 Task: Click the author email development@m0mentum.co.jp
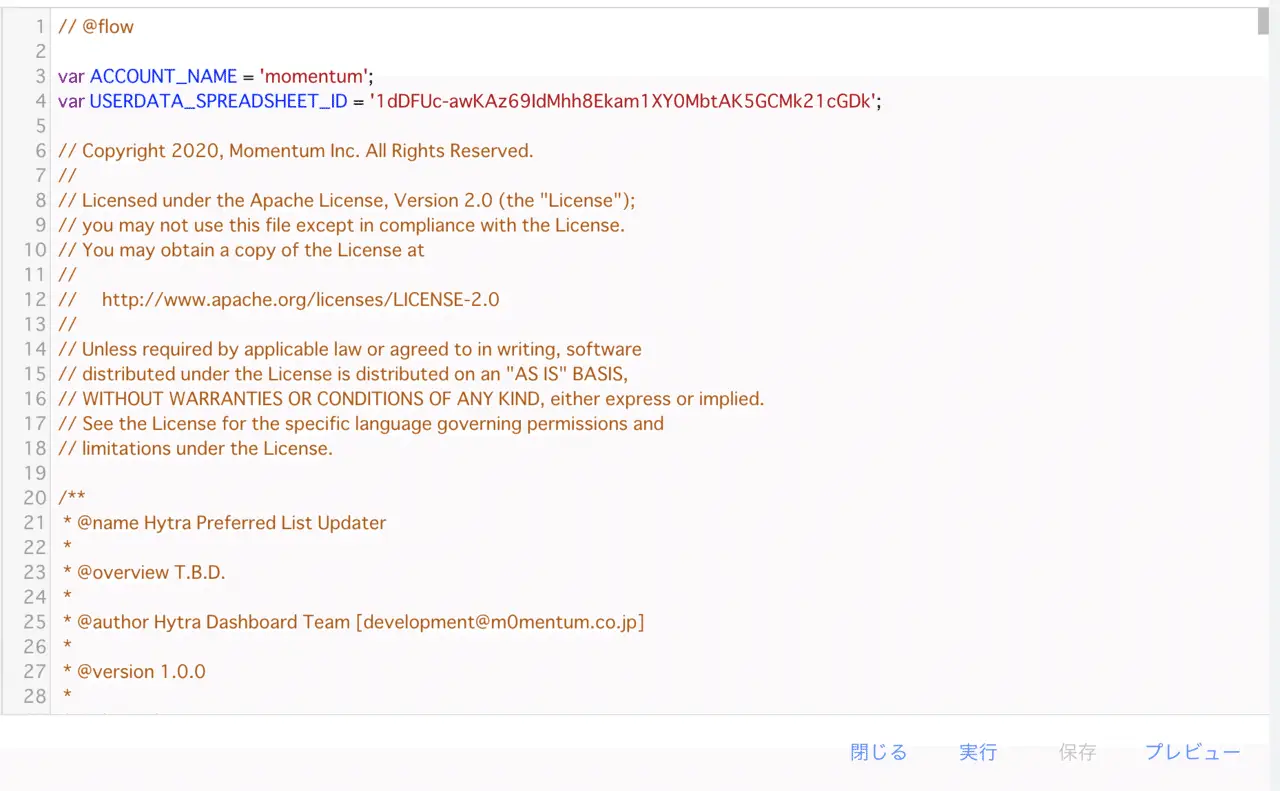(500, 622)
